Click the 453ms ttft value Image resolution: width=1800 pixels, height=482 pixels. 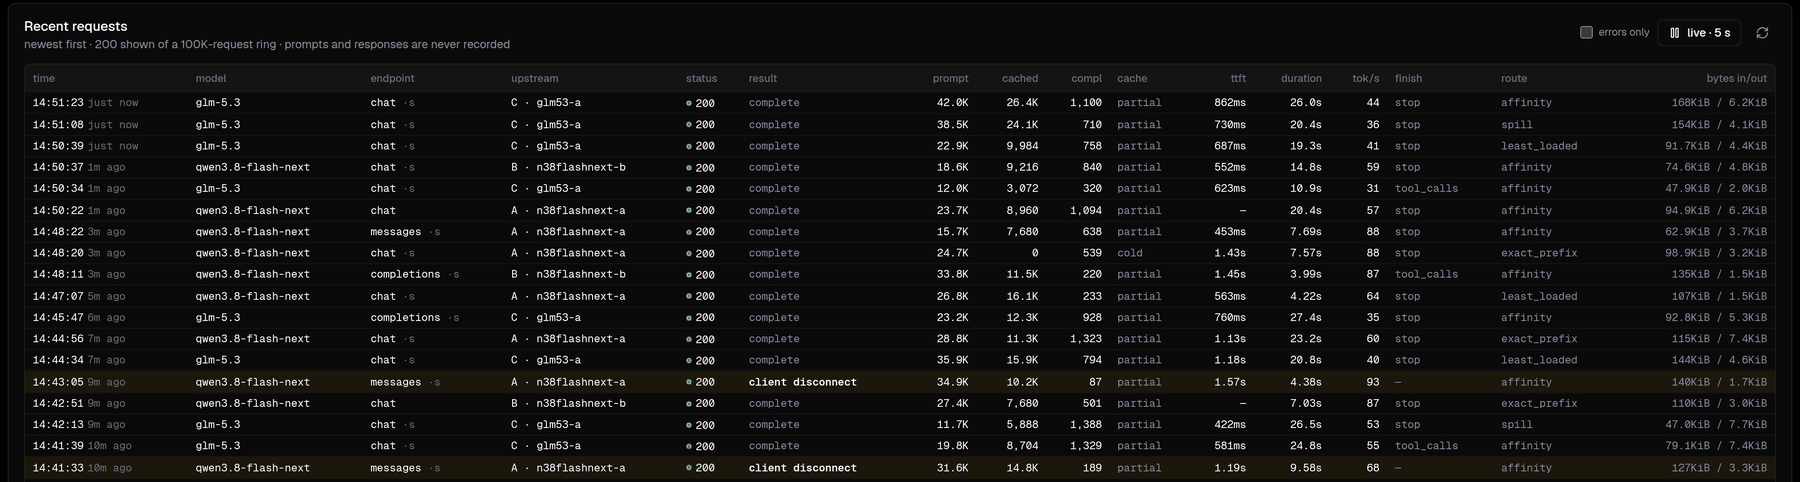[x=1230, y=232]
